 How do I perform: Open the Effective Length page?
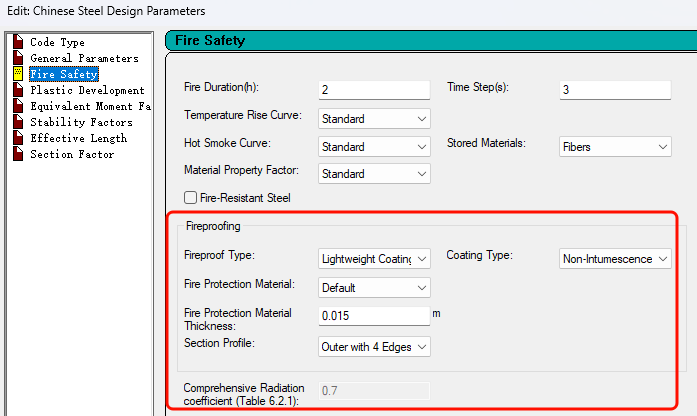click(79, 138)
